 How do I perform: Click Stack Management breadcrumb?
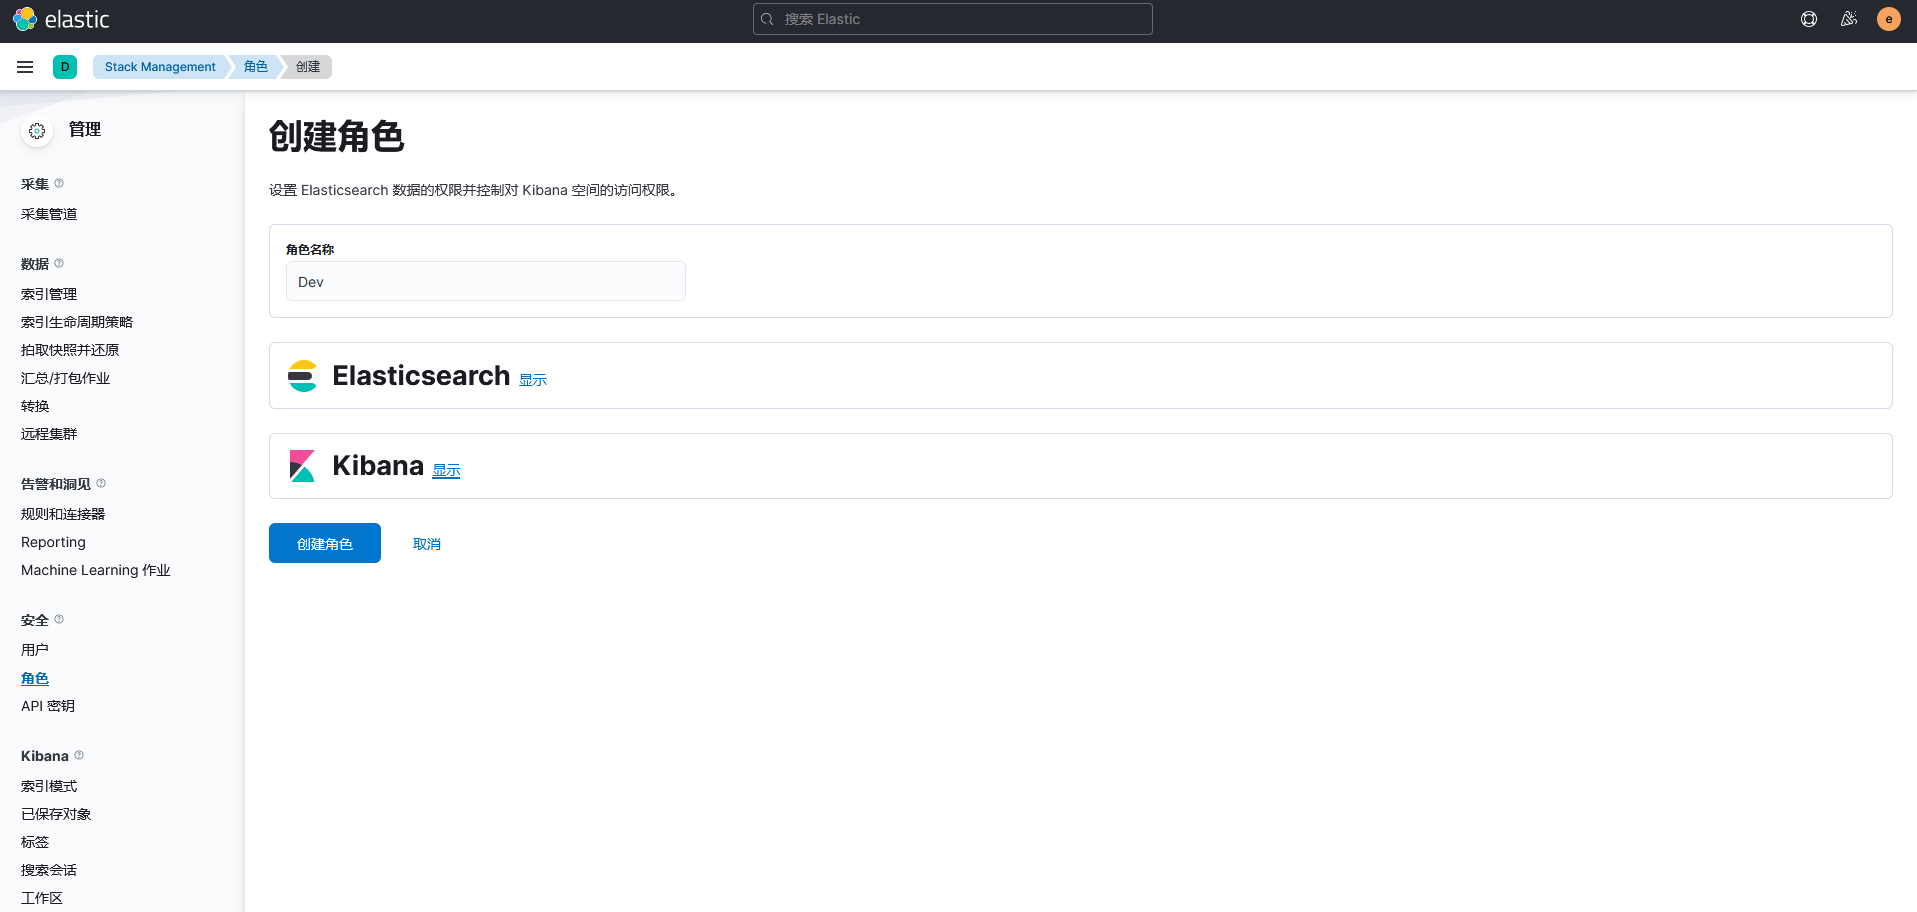click(160, 67)
